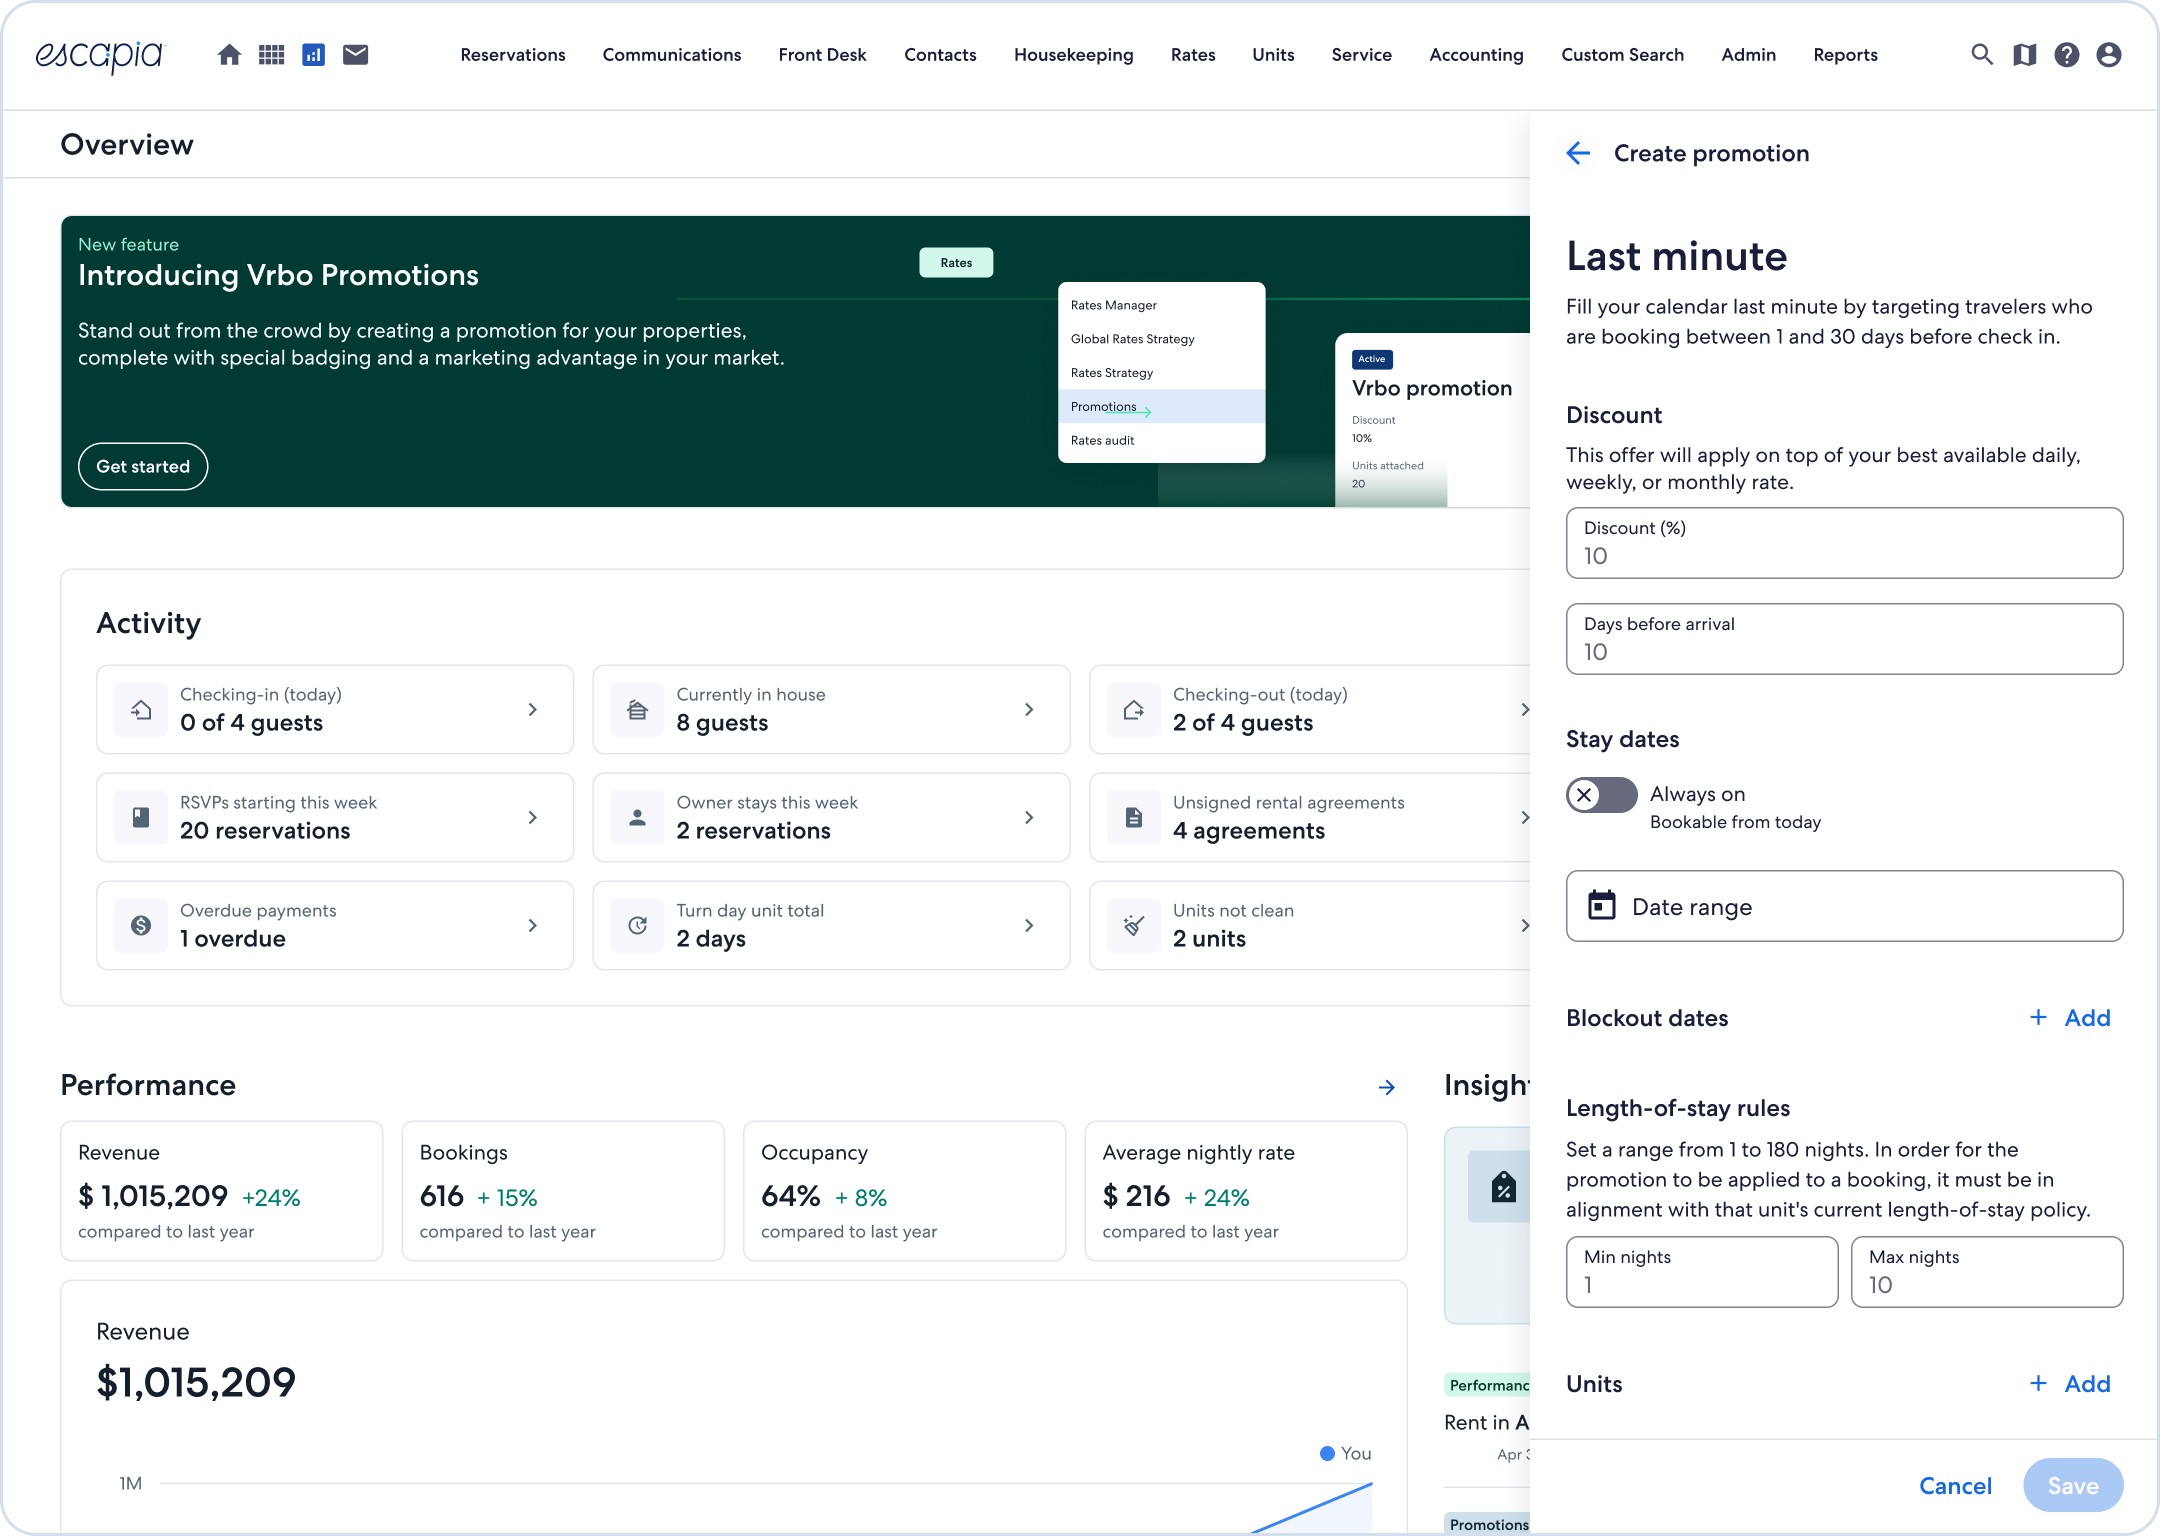Screen dimensions: 2160x1536
Task: Expand the Currently in house card chevron
Action: 1029,709
